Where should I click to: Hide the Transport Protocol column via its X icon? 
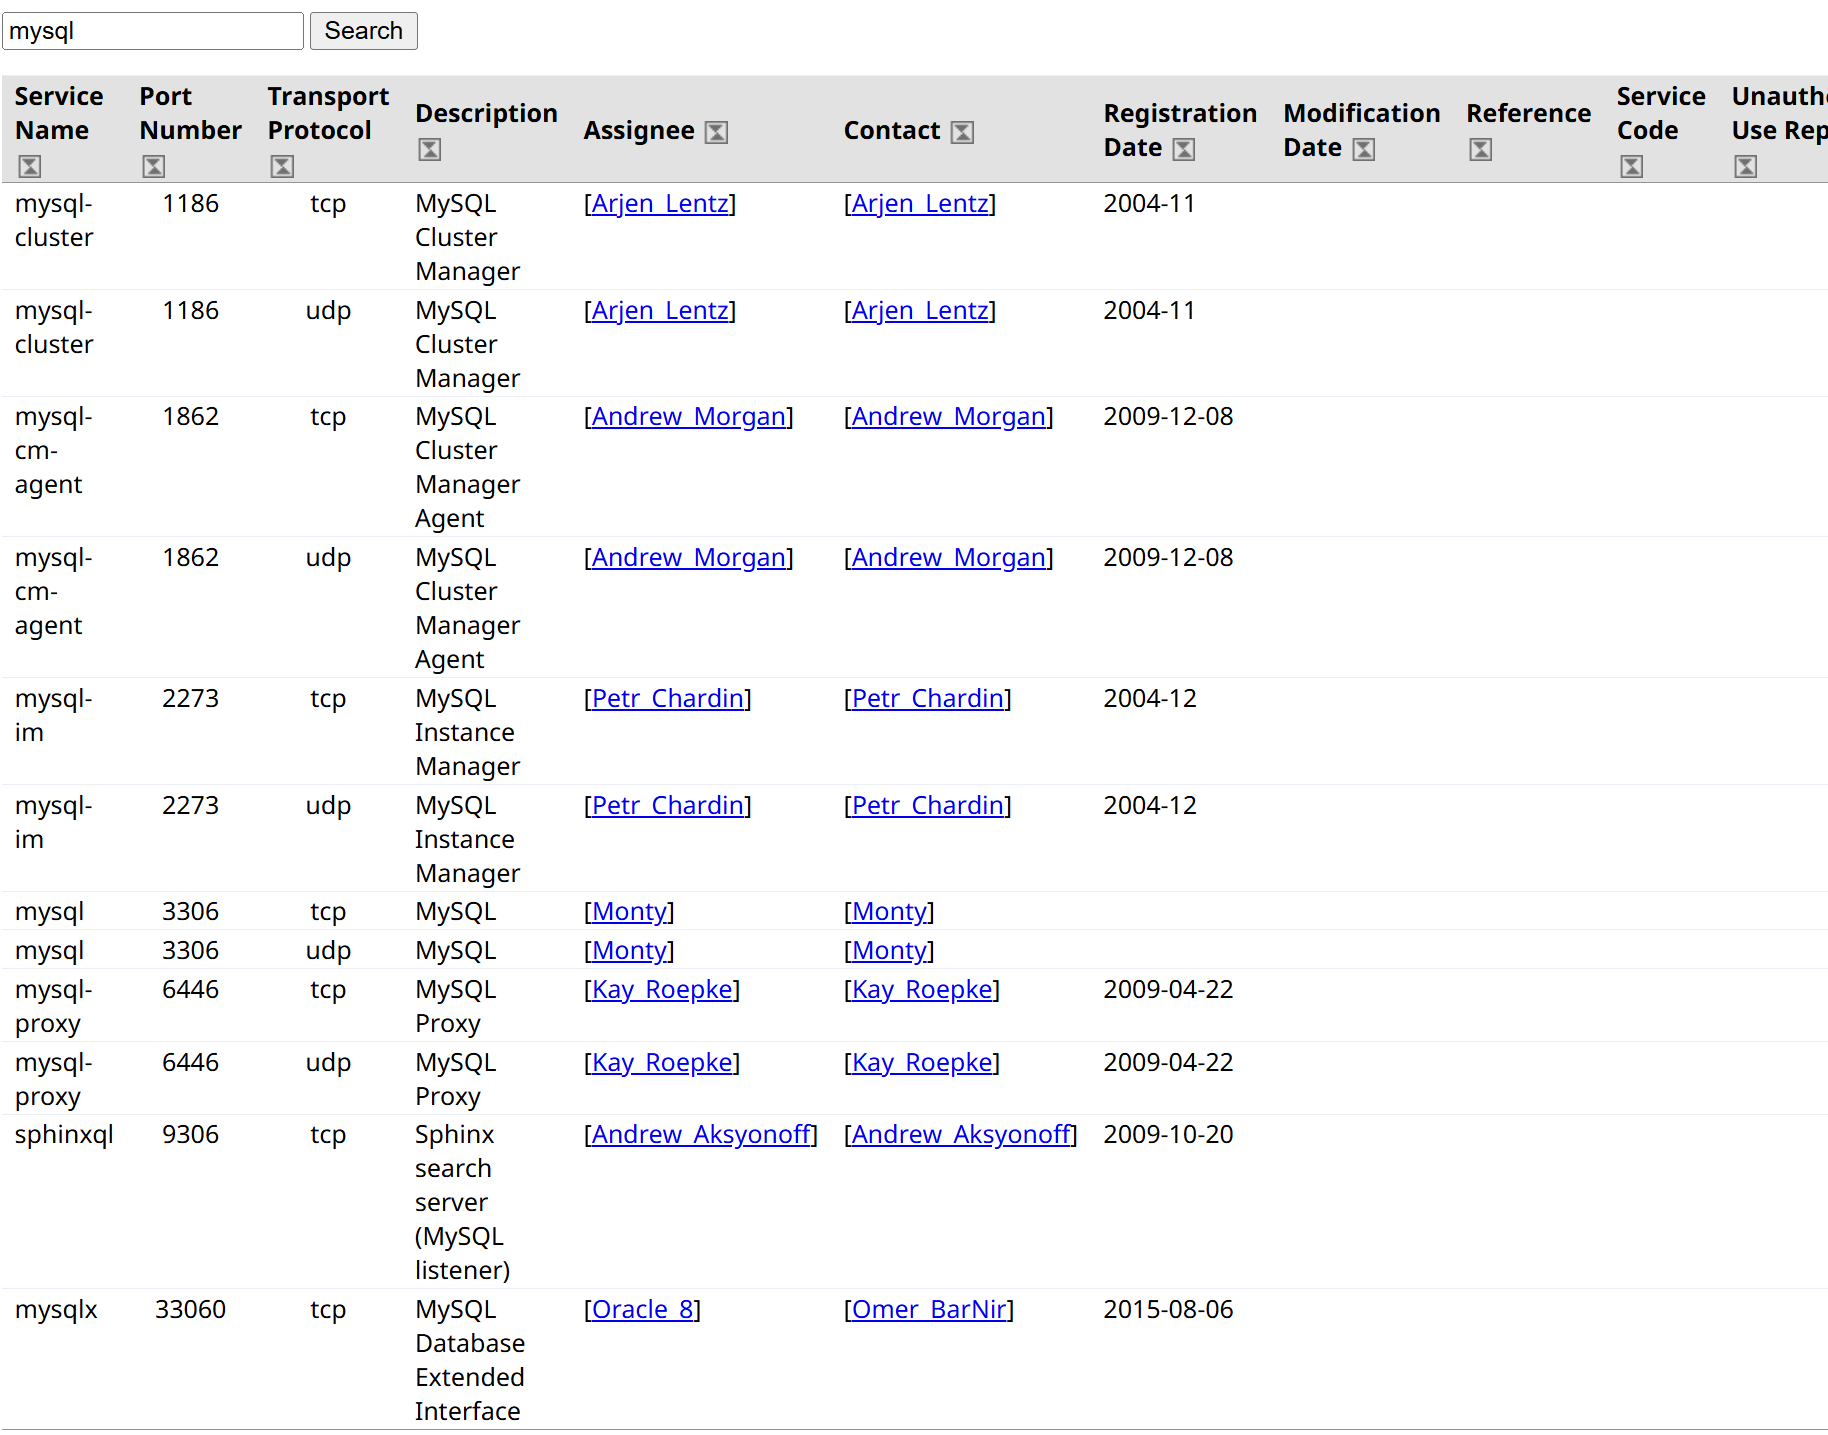282,166
